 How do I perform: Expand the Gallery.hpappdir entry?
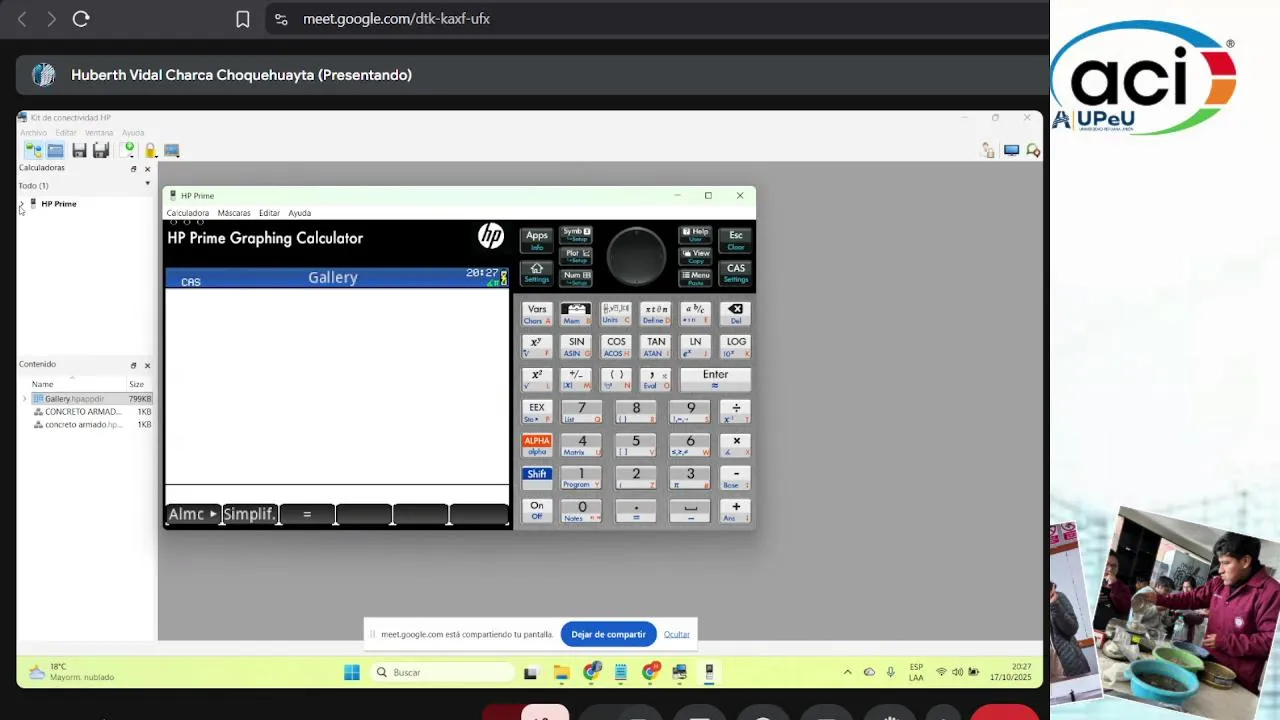click(25, 398)
